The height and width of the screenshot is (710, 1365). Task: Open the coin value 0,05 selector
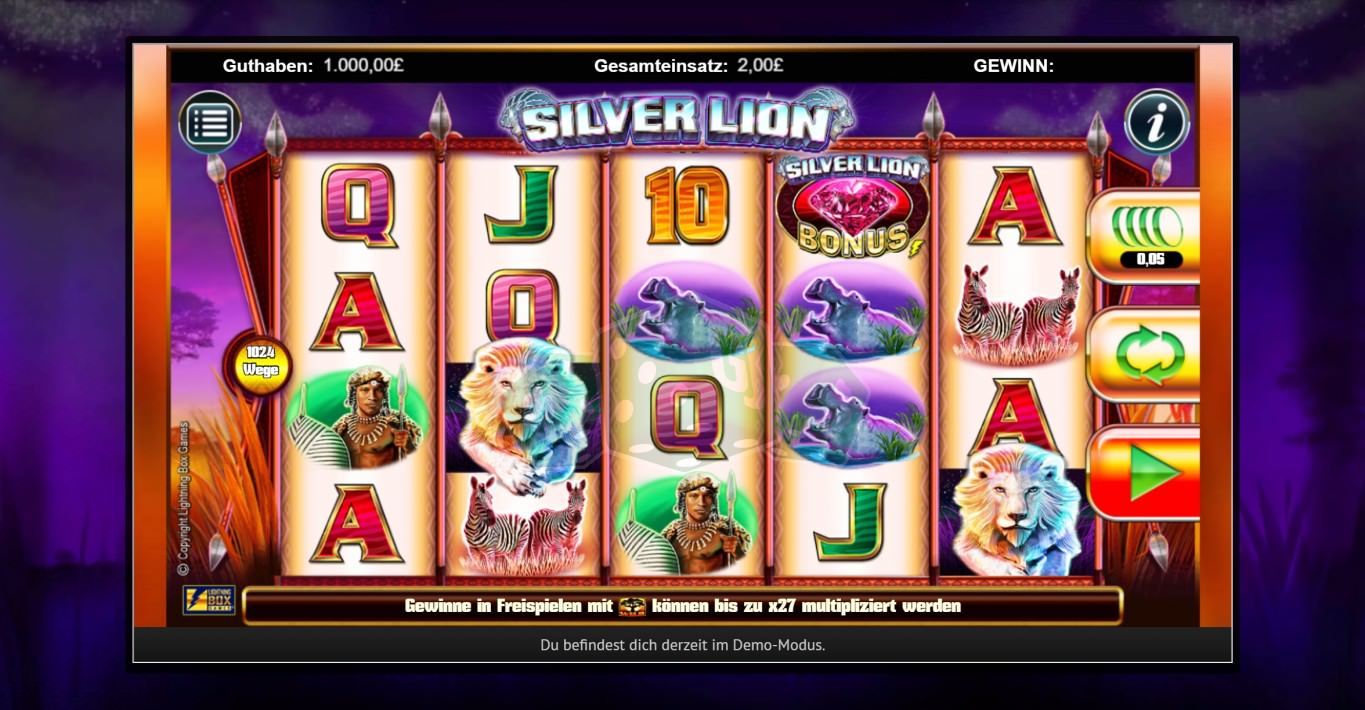tap(1143, 236)
